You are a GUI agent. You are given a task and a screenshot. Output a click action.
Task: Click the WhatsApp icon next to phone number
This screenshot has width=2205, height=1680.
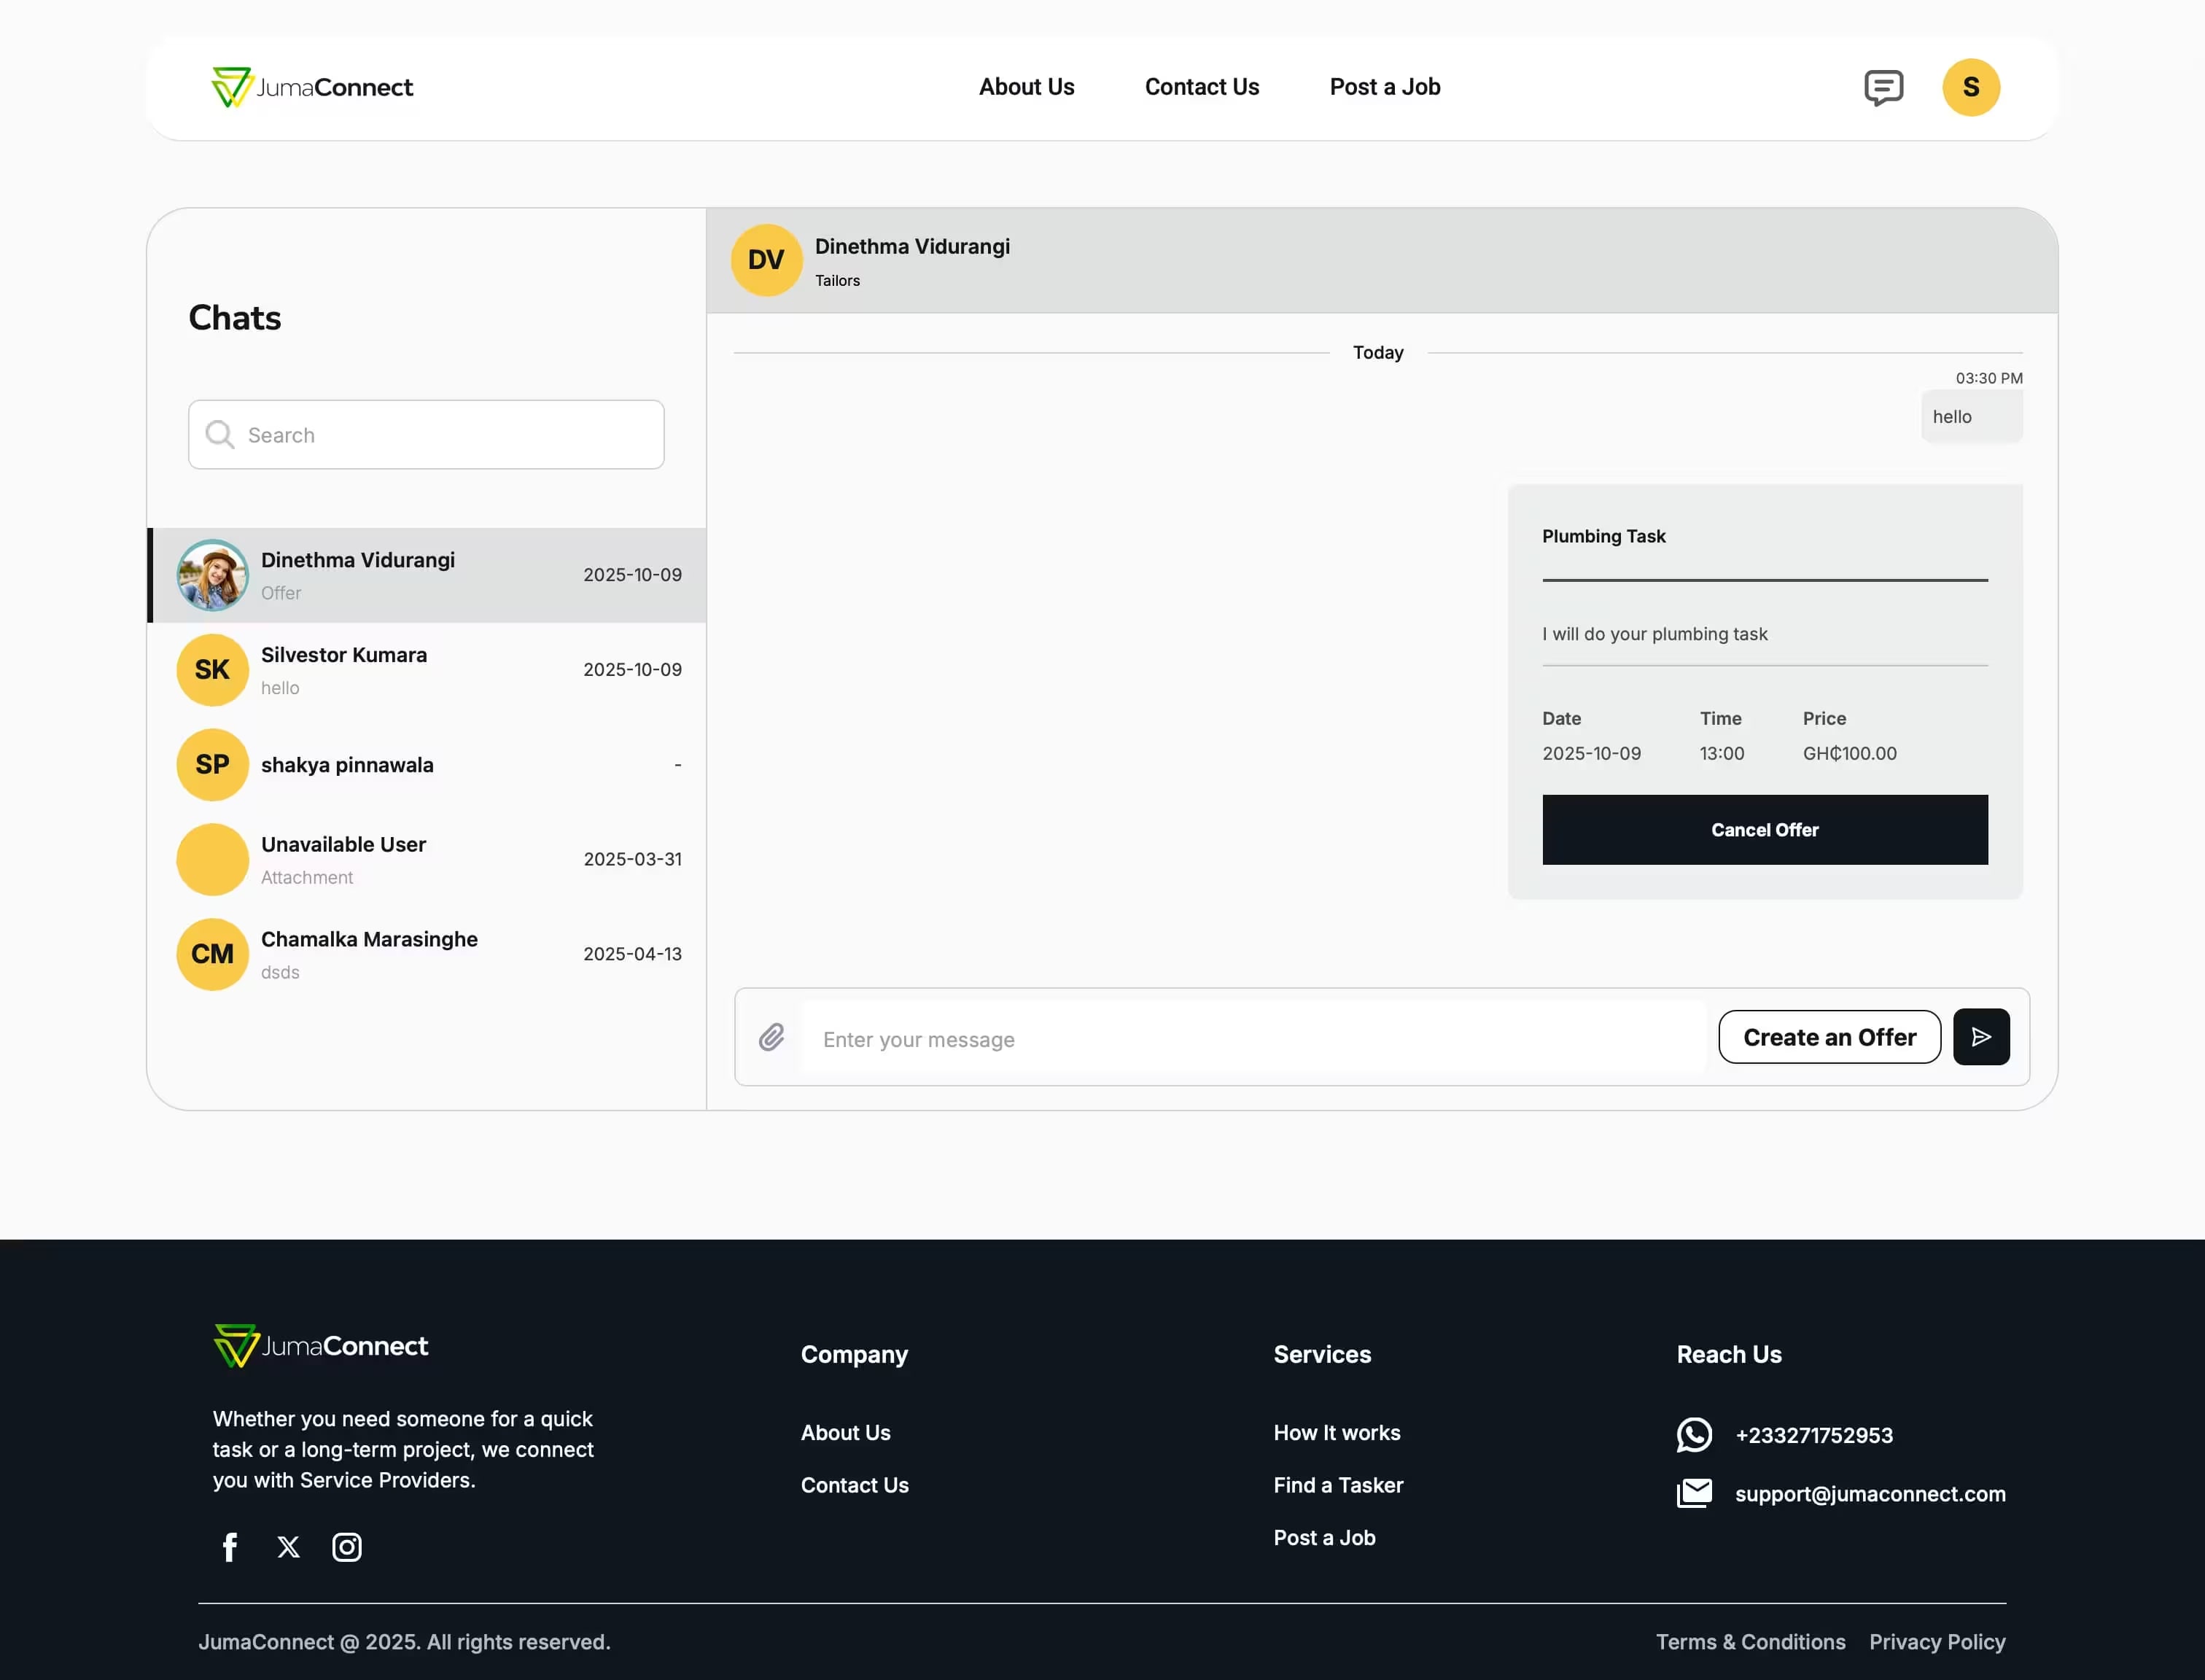(1694, 1435)
